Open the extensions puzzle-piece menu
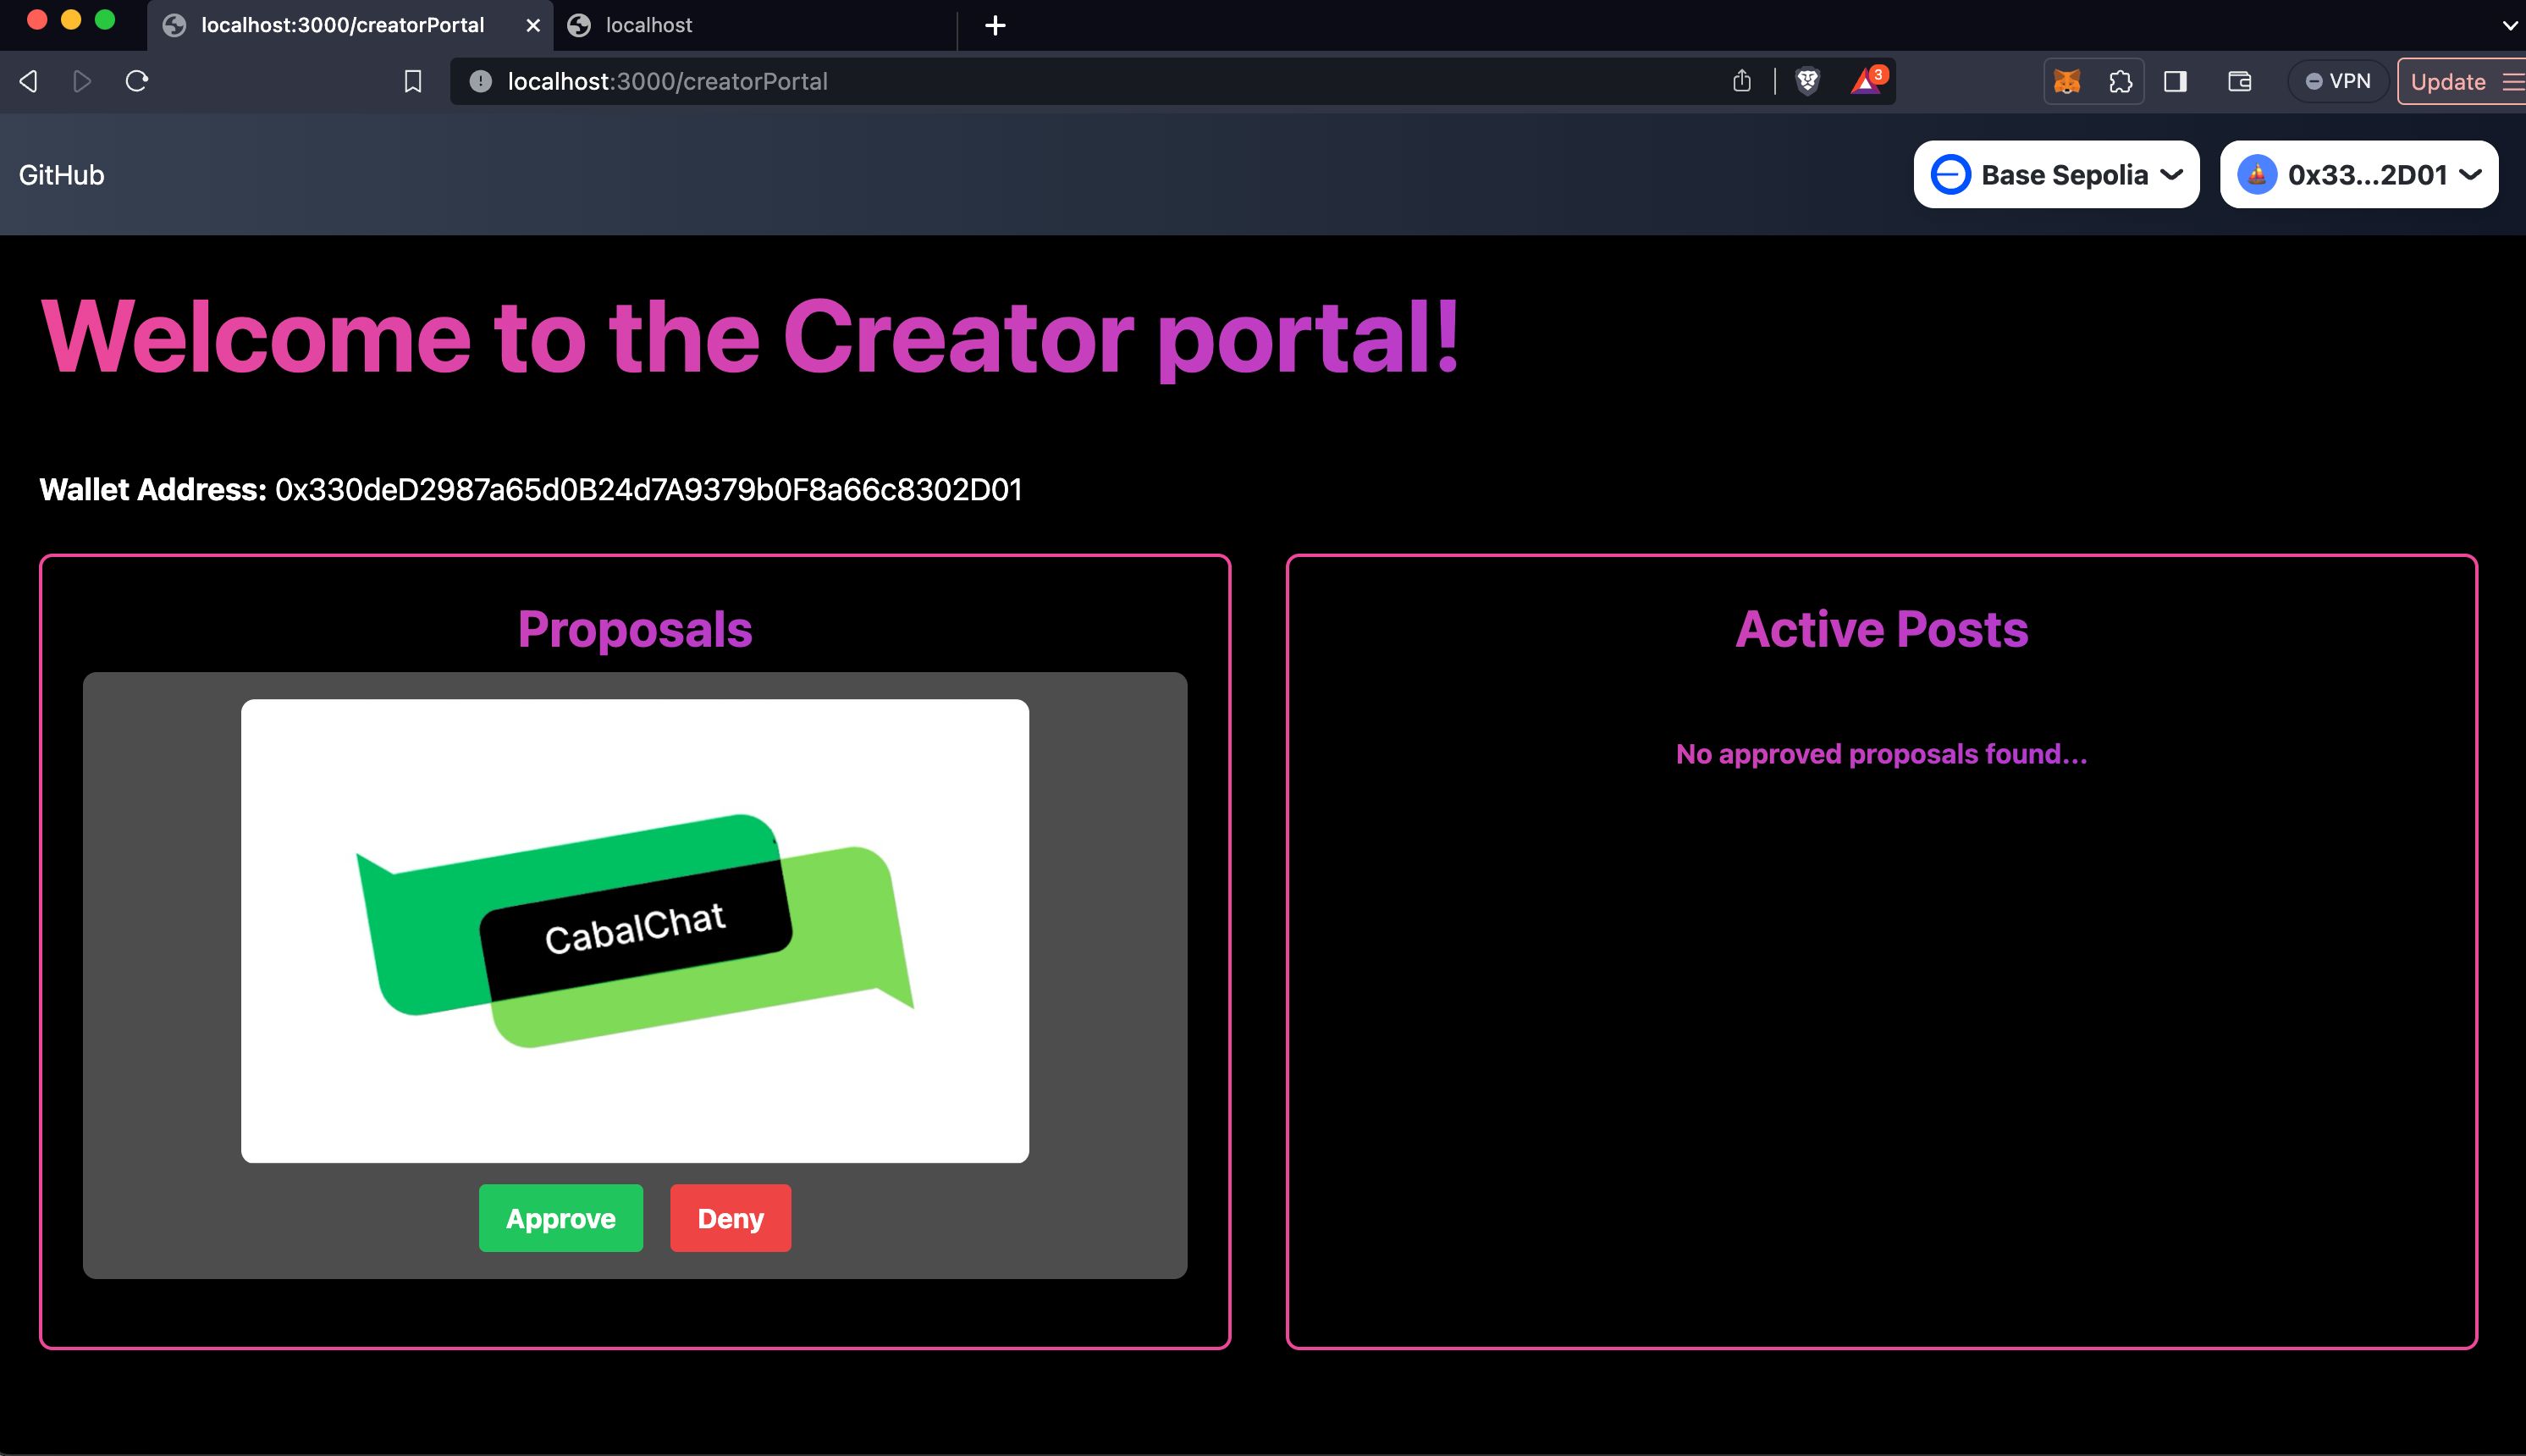 pyautogui.click(x=2120, y=81)
